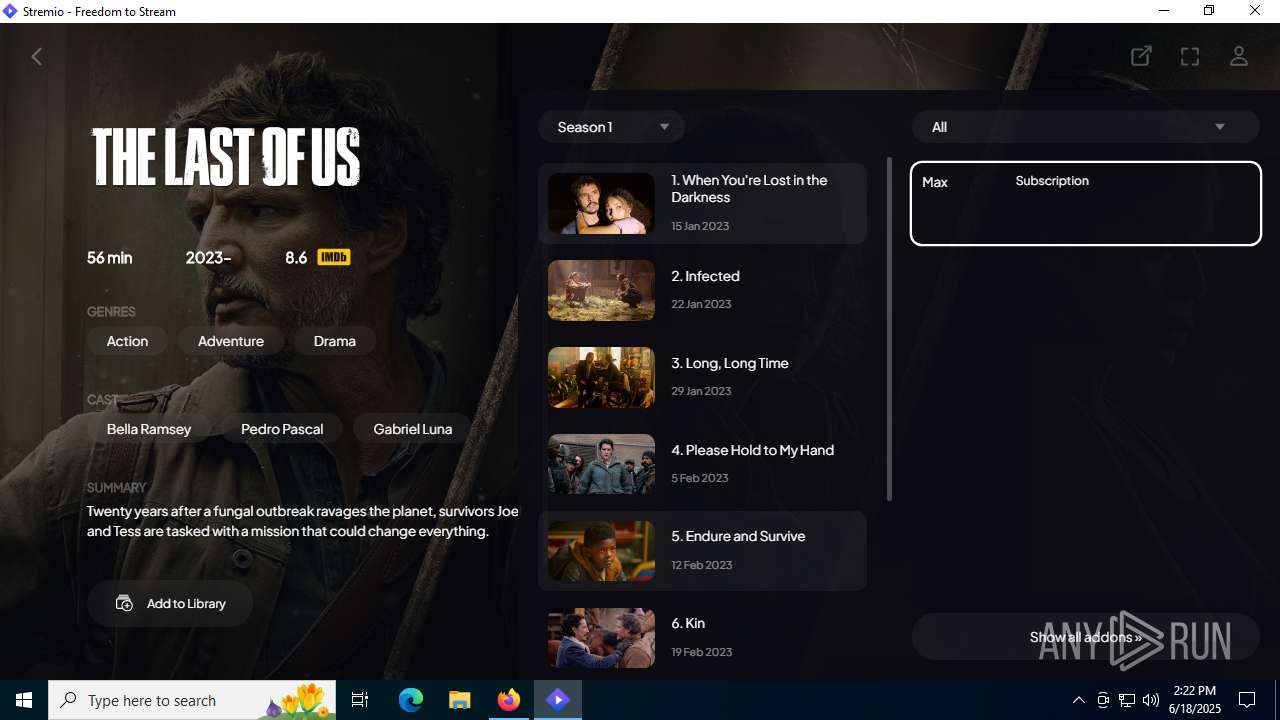The image size is (1280, 720).
Task: Click the Kin episode thumbnail
Action: point(601,638)
